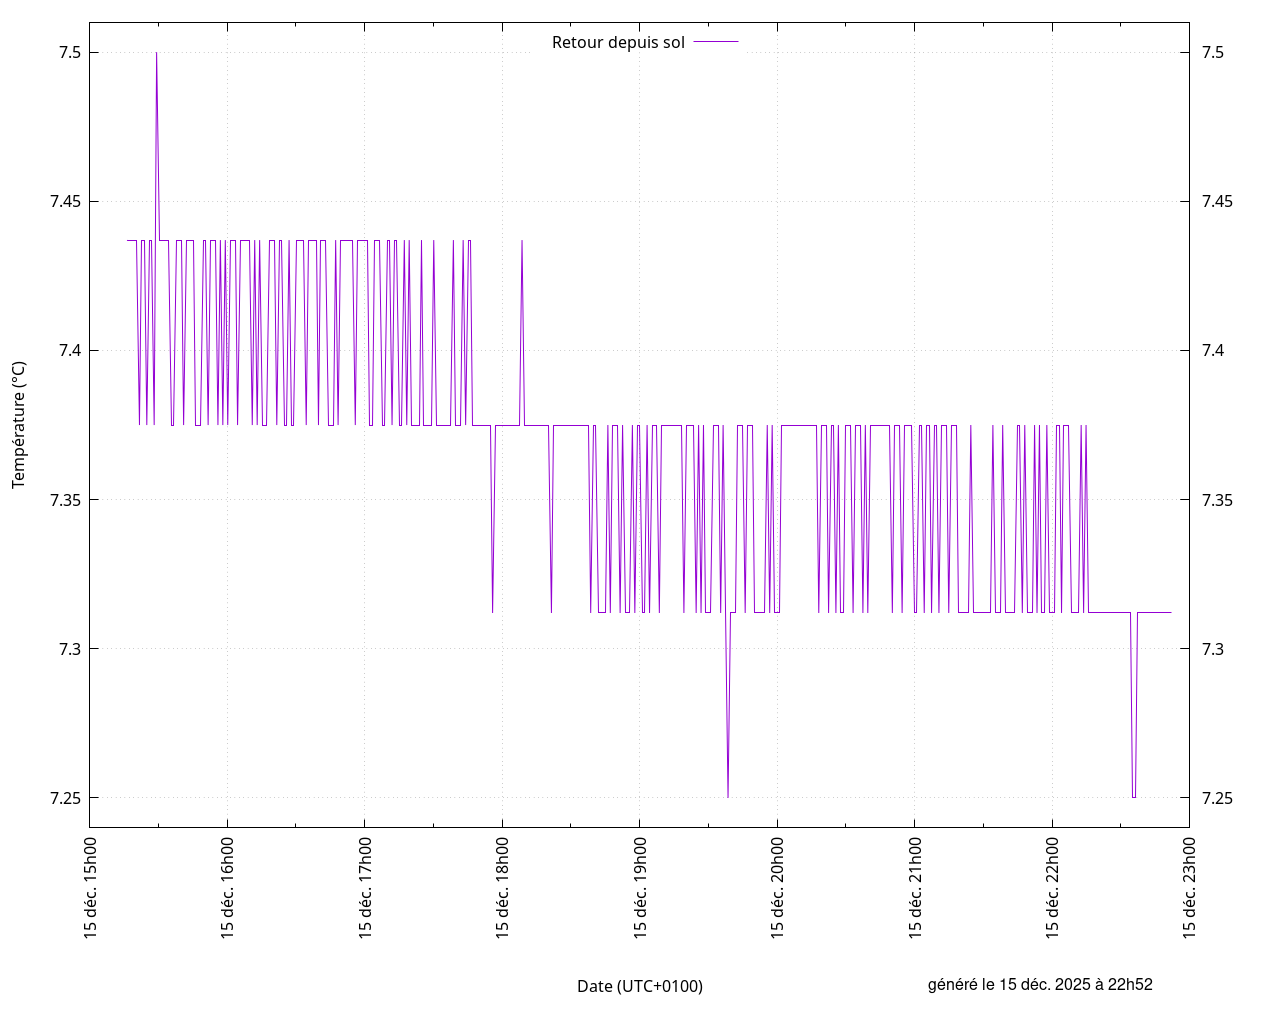1280x1024 pixels.
Task: Select the 7.3 label on right axis
Action: (x=1212, y=649)
